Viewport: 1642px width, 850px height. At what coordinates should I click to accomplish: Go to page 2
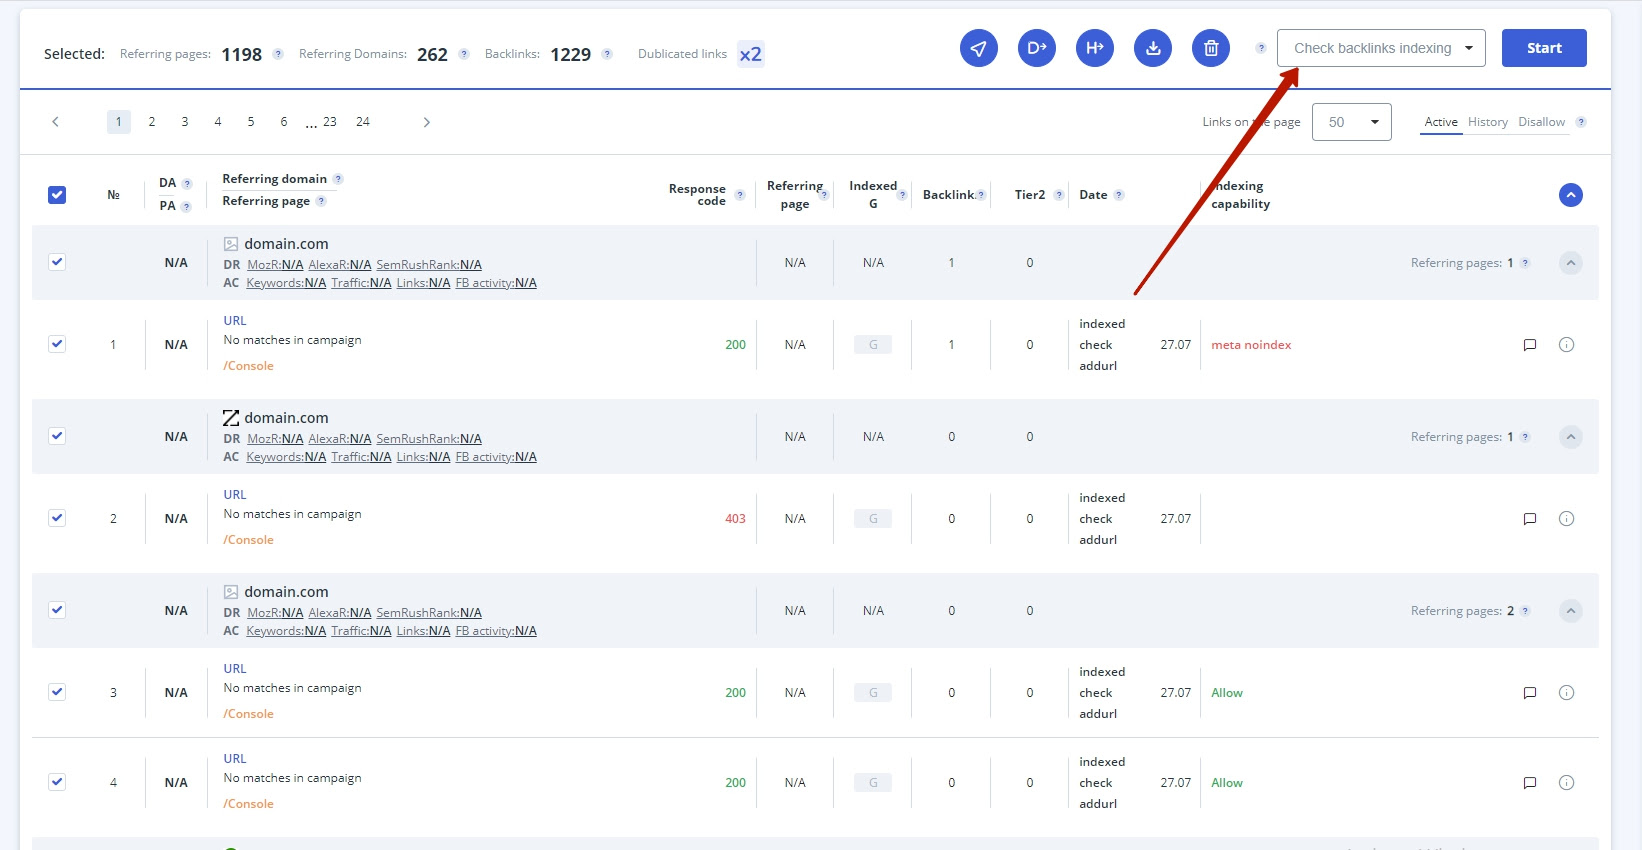152,122
